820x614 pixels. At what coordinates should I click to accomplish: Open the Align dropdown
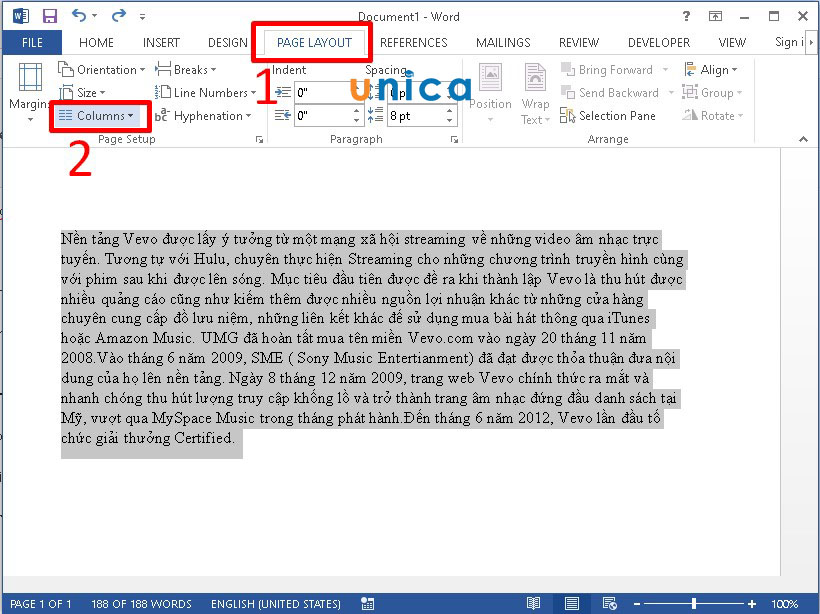pos(711,70)
